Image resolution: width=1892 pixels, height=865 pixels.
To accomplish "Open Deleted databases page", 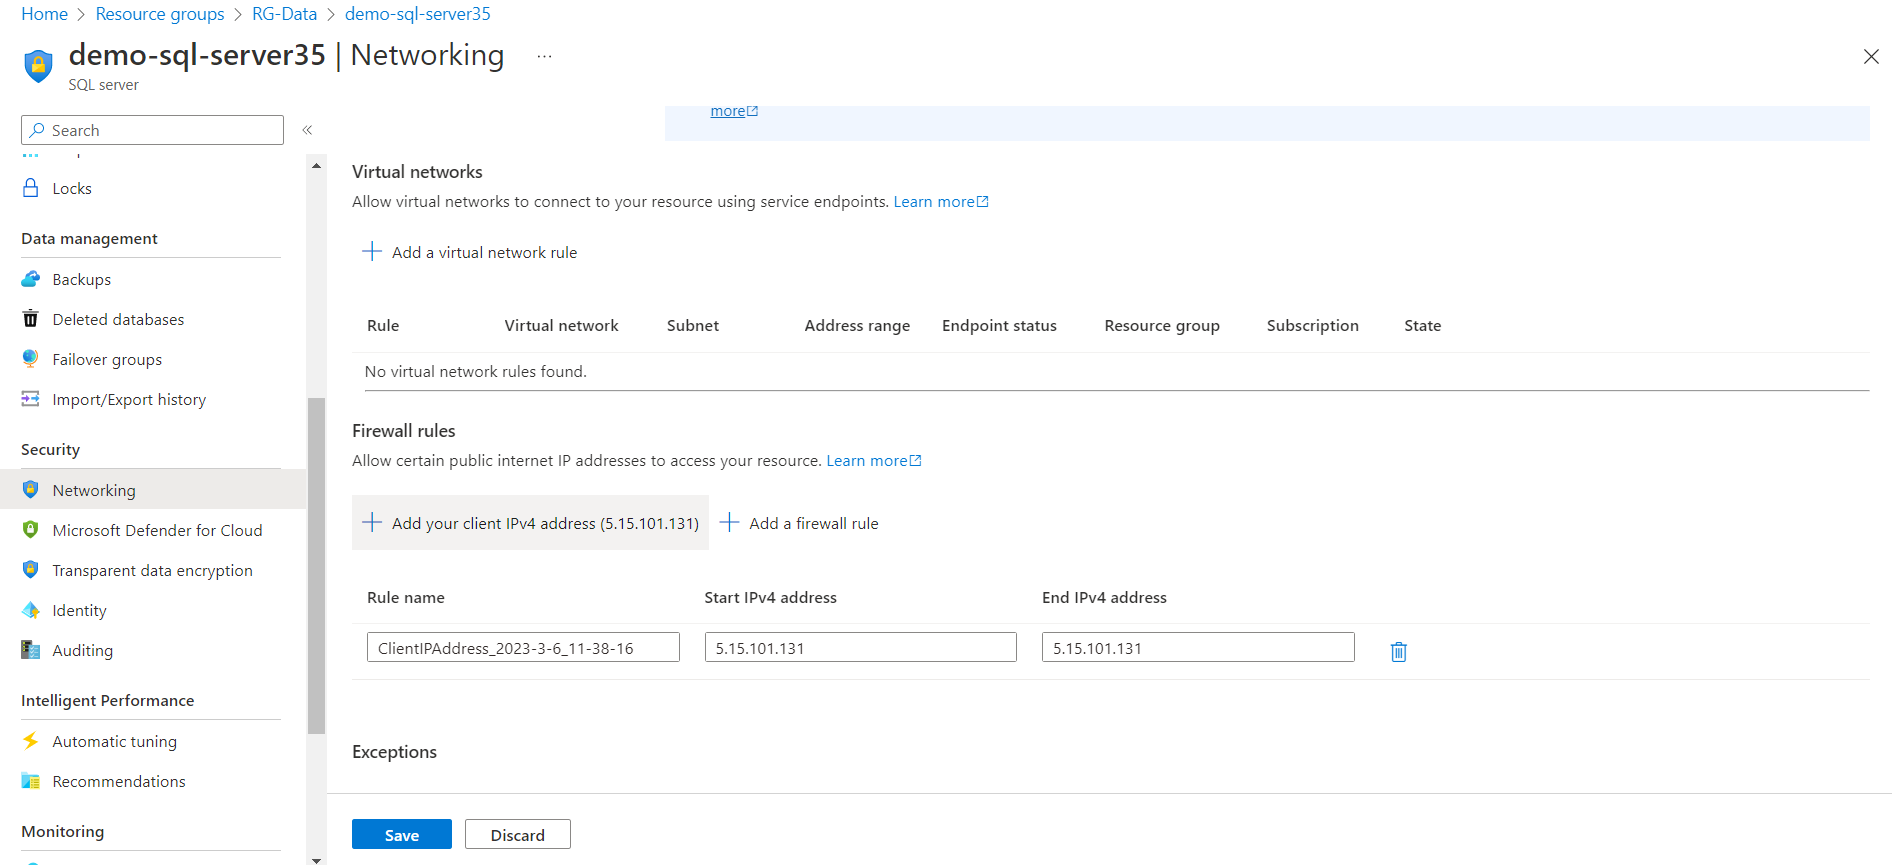I will tap(118, 319).
